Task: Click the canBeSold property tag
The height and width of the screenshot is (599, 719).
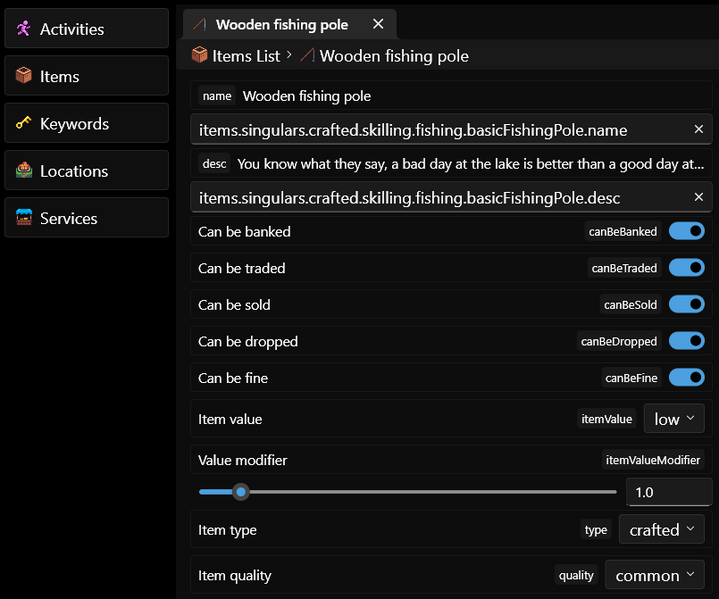Action: [x=630, y=304]
